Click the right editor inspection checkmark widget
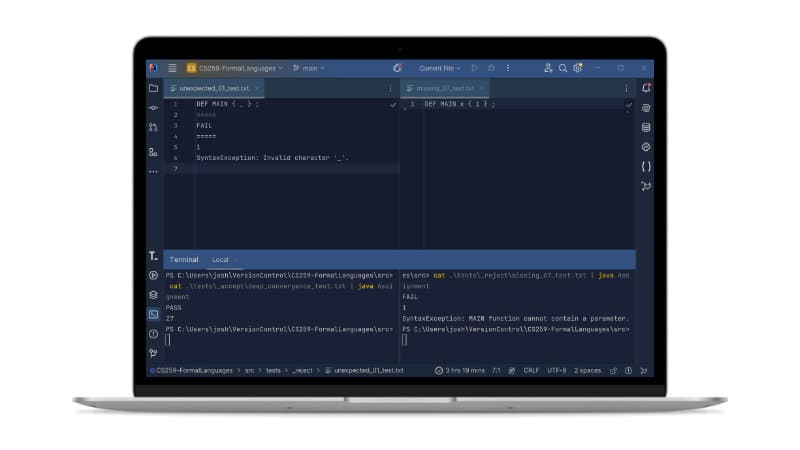Viewport: 800px width, 450px height. [x=629, y=104]
